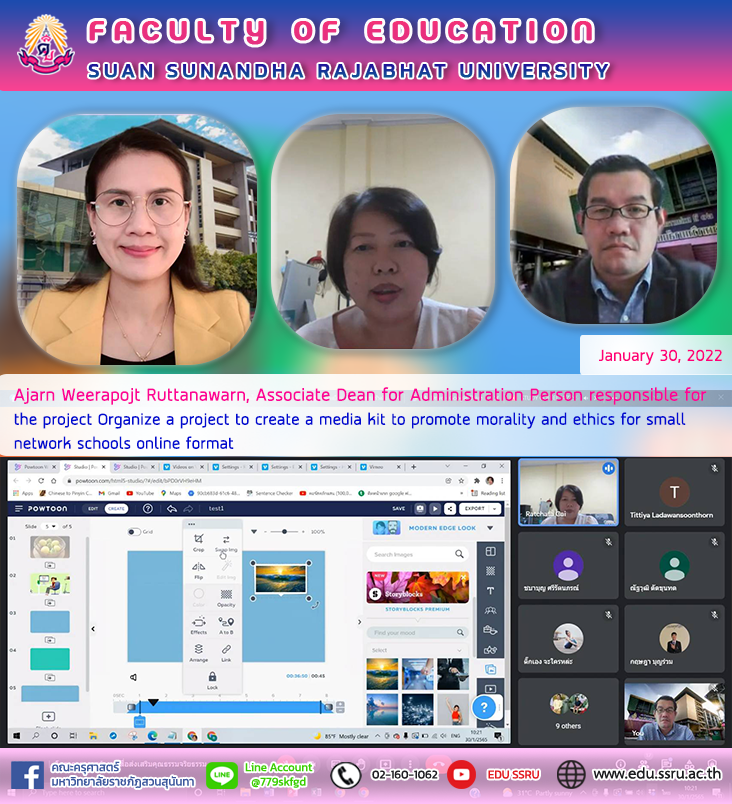Open the Text panel in right sidebar
The width and height of the screenshot is (732, 804).
(490, 590)
